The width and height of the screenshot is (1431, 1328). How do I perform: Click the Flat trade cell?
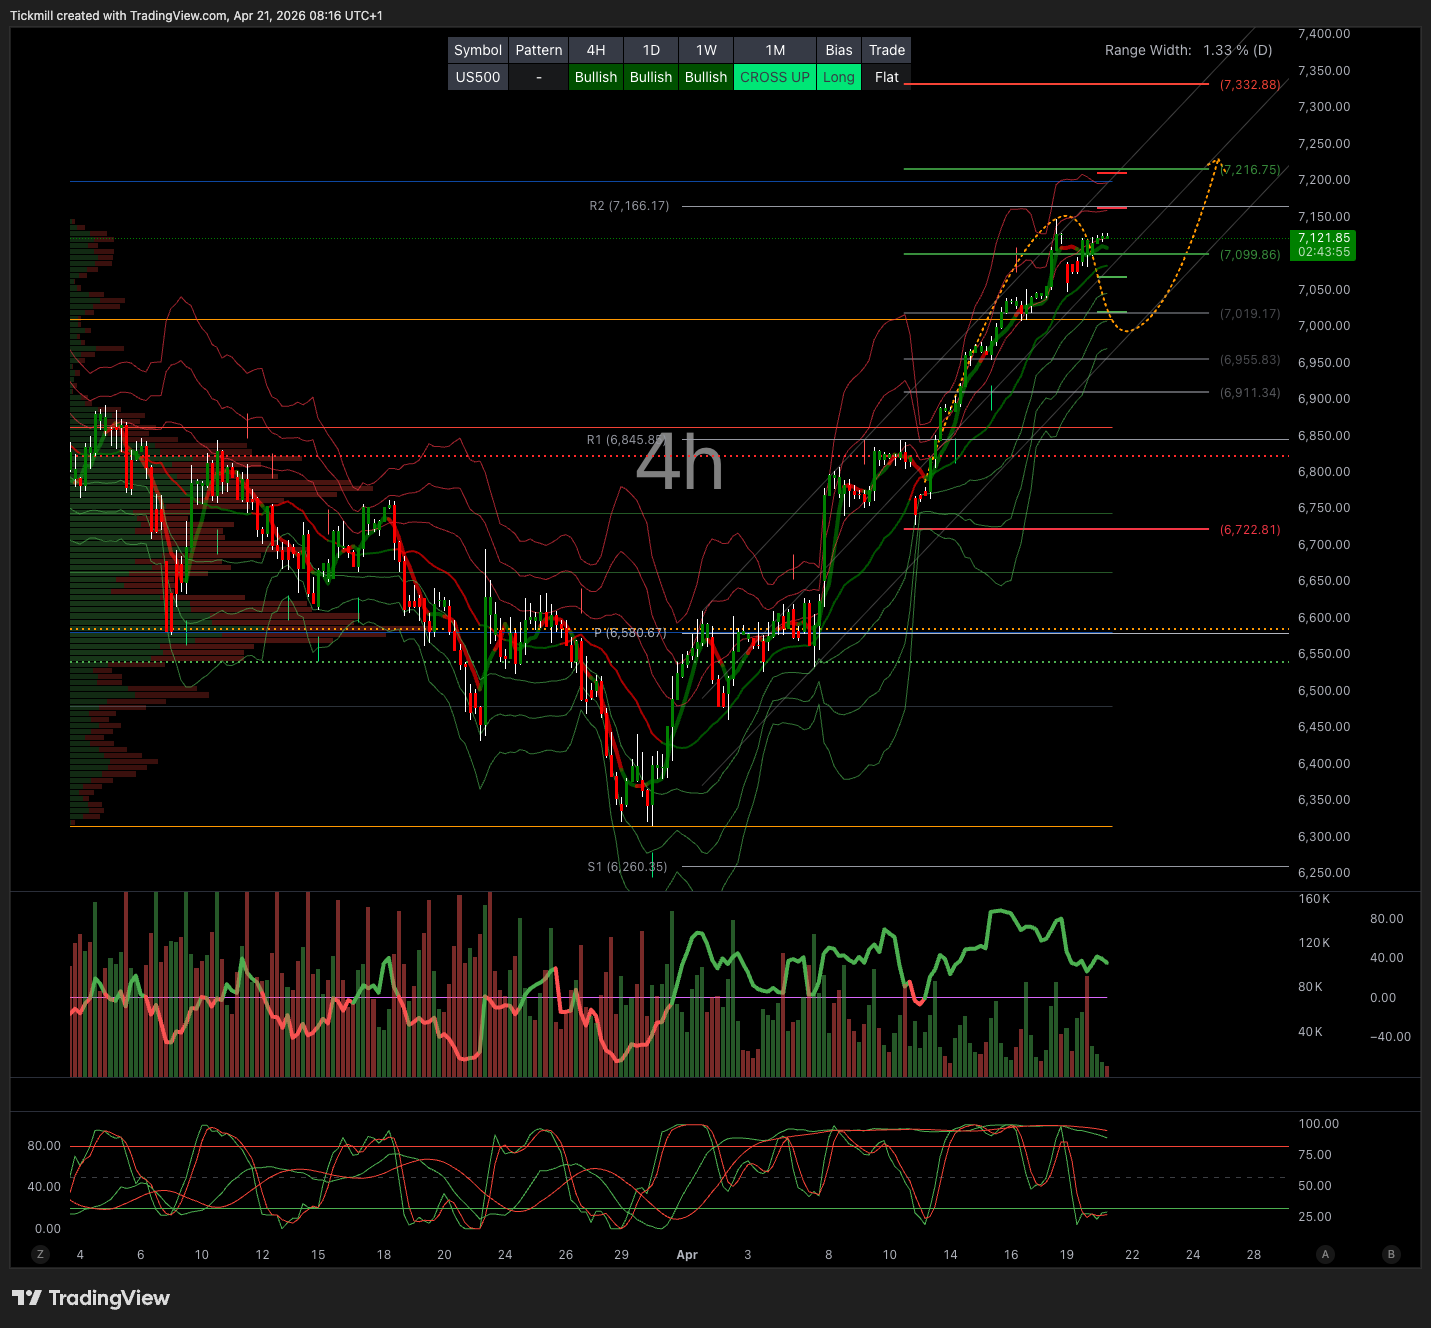pyautogui.click(x=886, y=77)
